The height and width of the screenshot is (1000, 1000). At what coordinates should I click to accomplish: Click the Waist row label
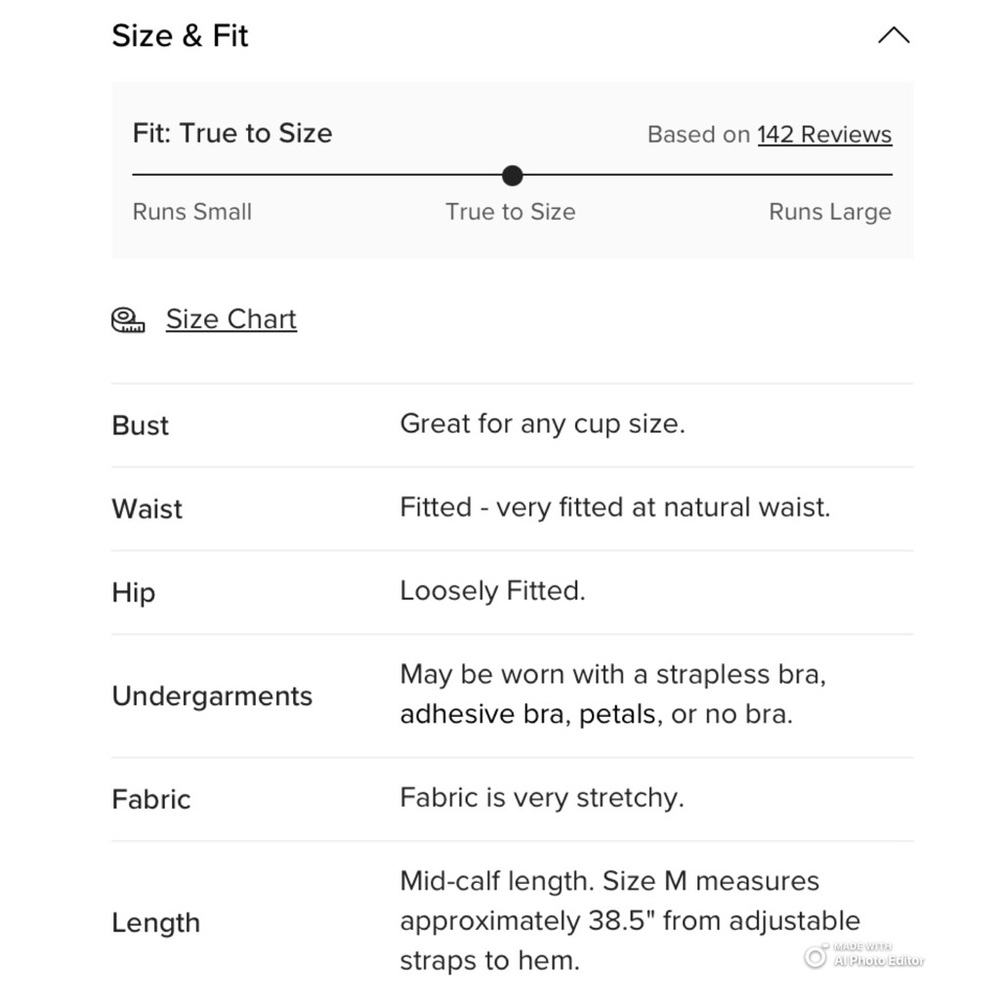click(147, 509)
